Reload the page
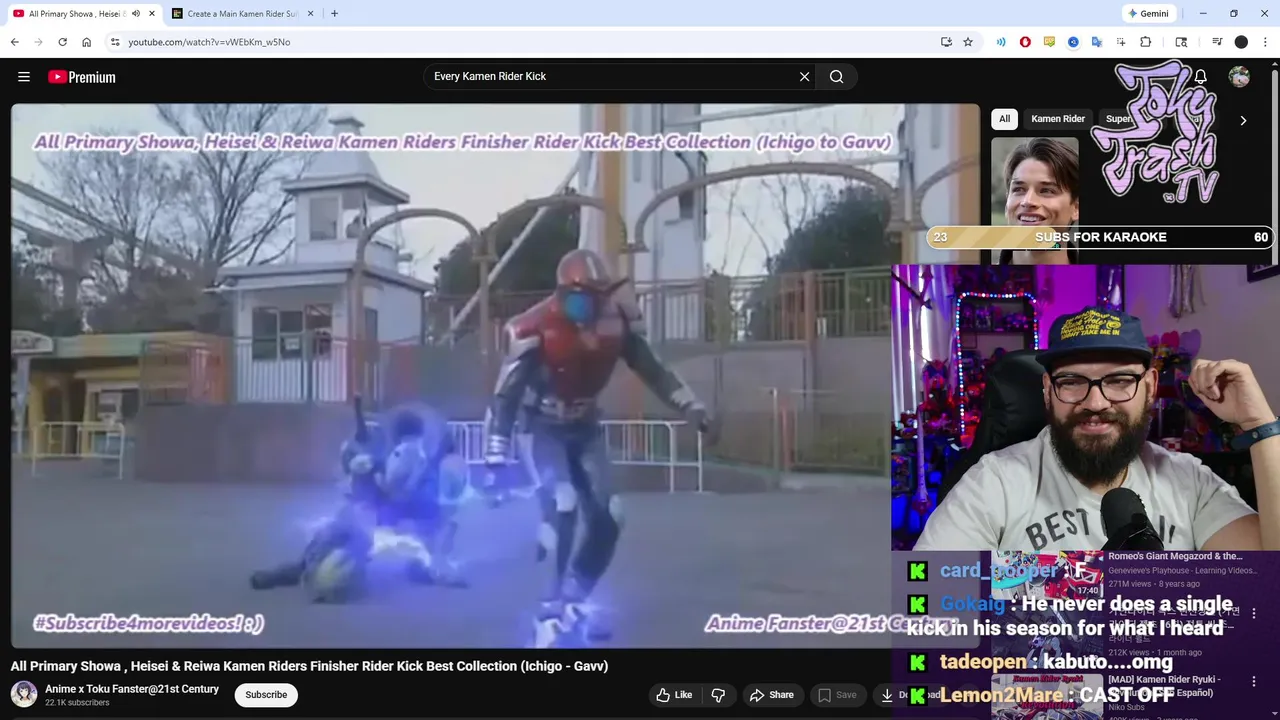The width and height of the screenshot is (1280, 720). (x=62, y=42)
